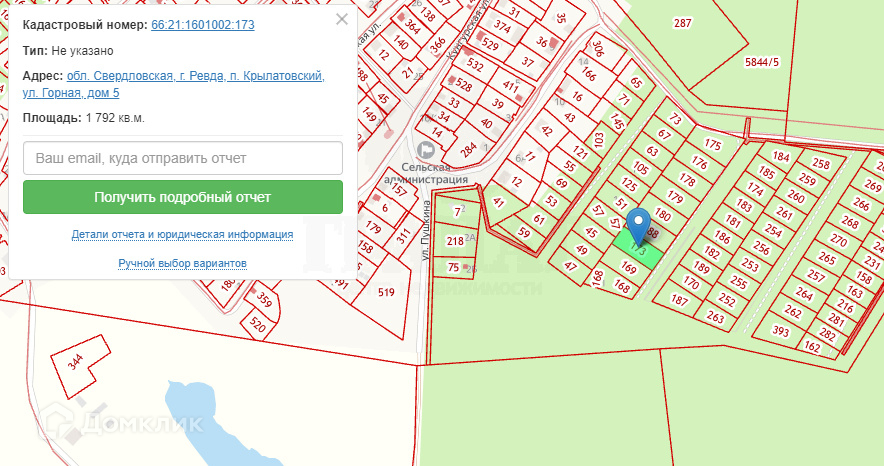
Task: Select parcel 125 on the map
Action: [x=629, y=184]
